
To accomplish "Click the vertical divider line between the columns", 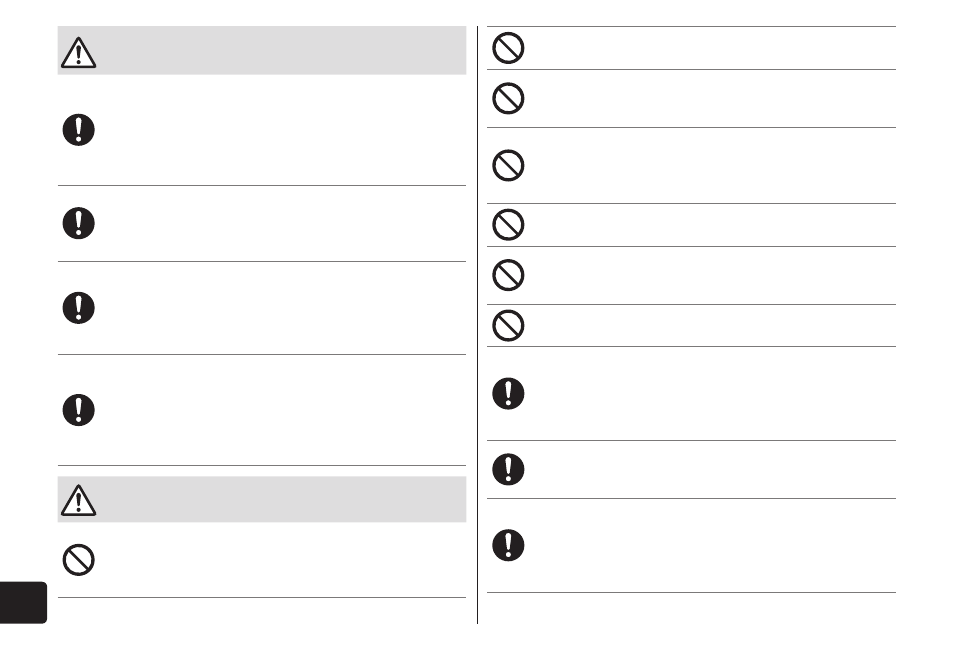I will coord(478,325).
